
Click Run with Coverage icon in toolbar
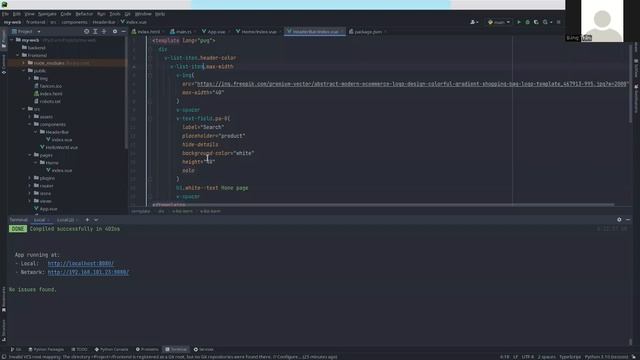(536, 22)
